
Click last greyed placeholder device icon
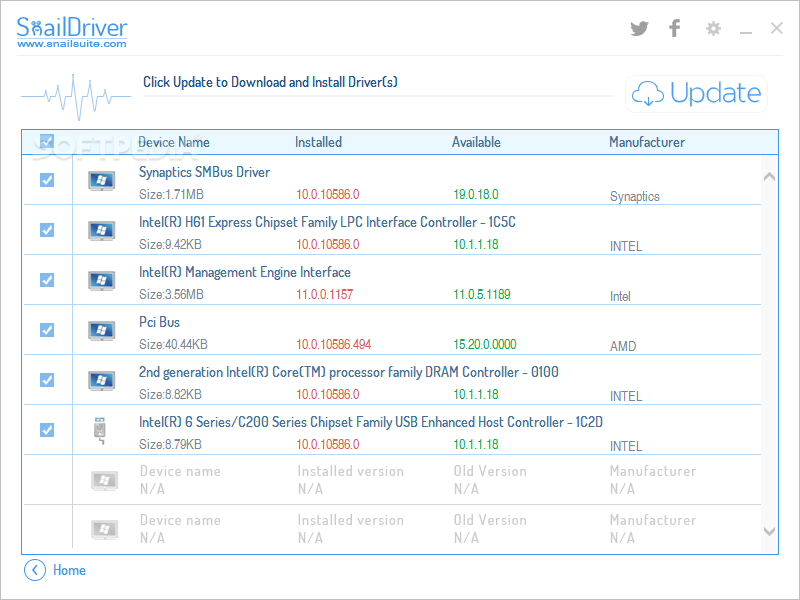pos(105,530)
